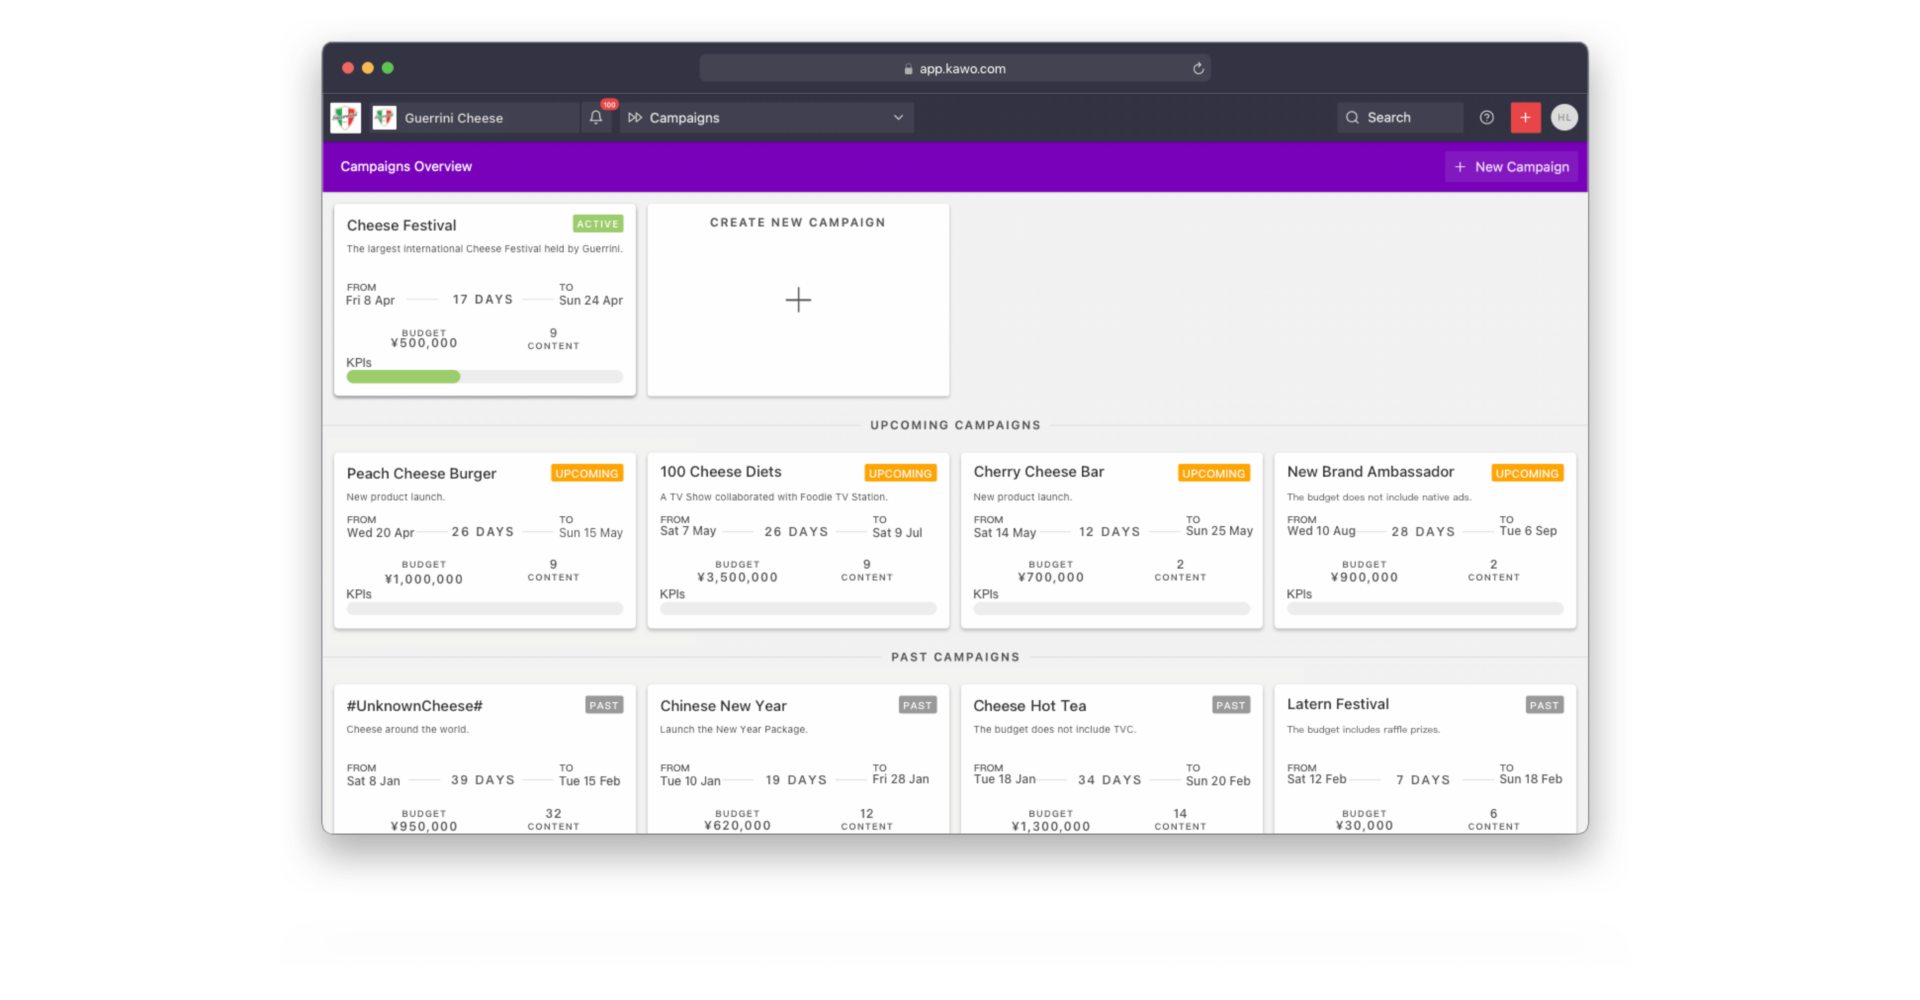This screenshot has height=1000, width=1920.
Task: Open the Create New Campaign card
Action: coord(798,300)
